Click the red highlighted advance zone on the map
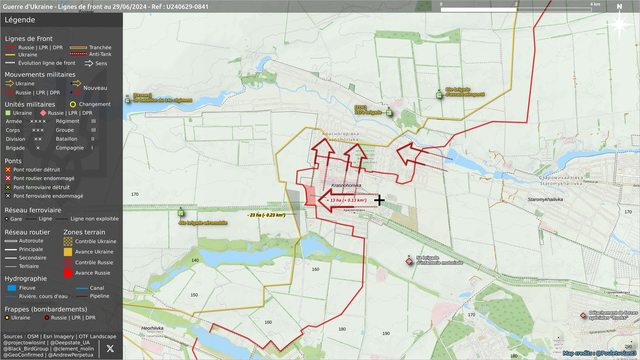This screenshot has width=640, height=360. pyautogui.click(x=310, y=196)
